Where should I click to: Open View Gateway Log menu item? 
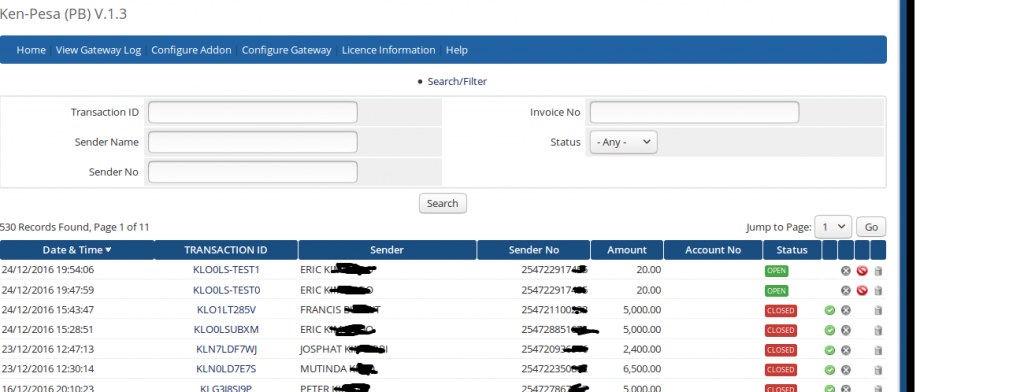point(99,50)
